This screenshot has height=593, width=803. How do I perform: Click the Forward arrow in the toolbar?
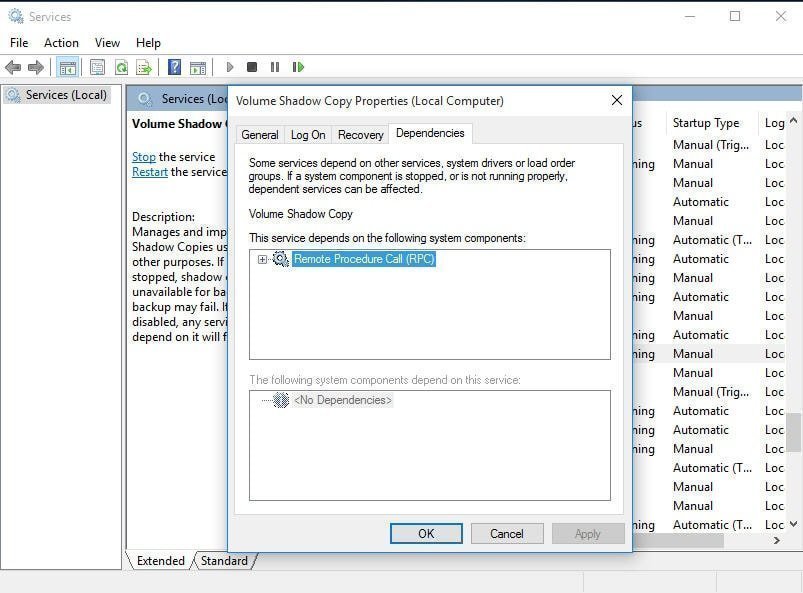(x=36, y=67)
